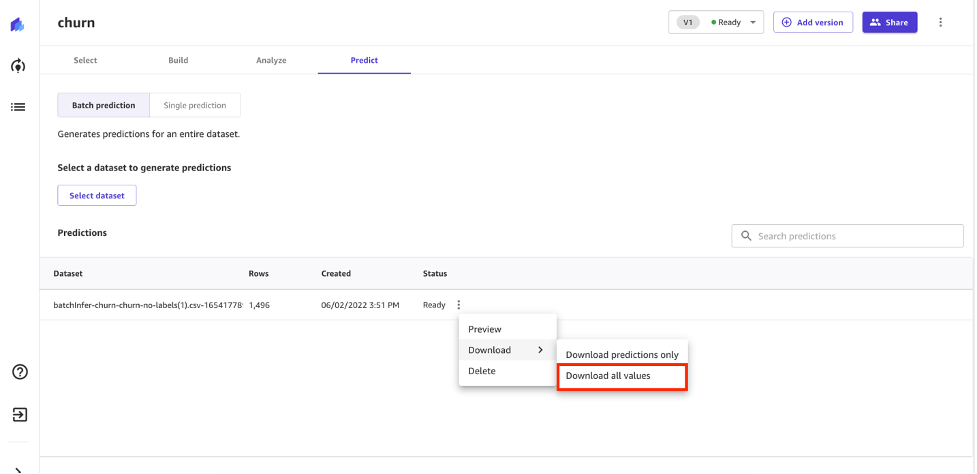The width and height of the screenshot is (977, 474).
Task: Select Download all values
Action: (622, 376)
